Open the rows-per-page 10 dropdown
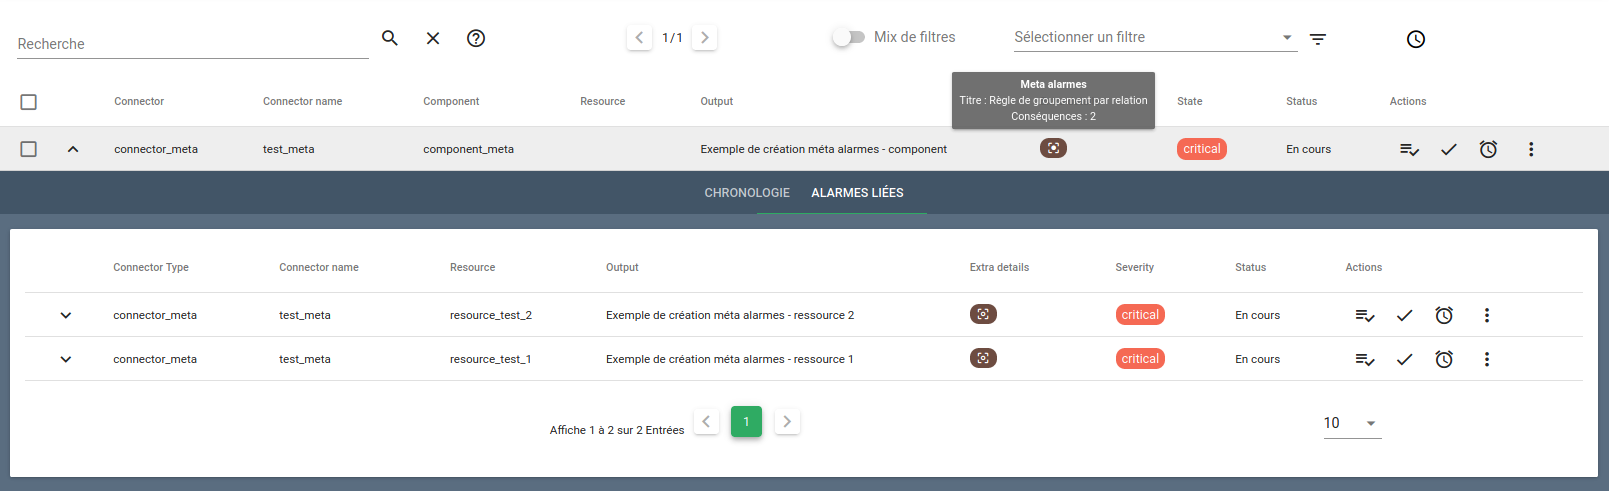This screenshot has width=1609, height=491. (1352, 423)
